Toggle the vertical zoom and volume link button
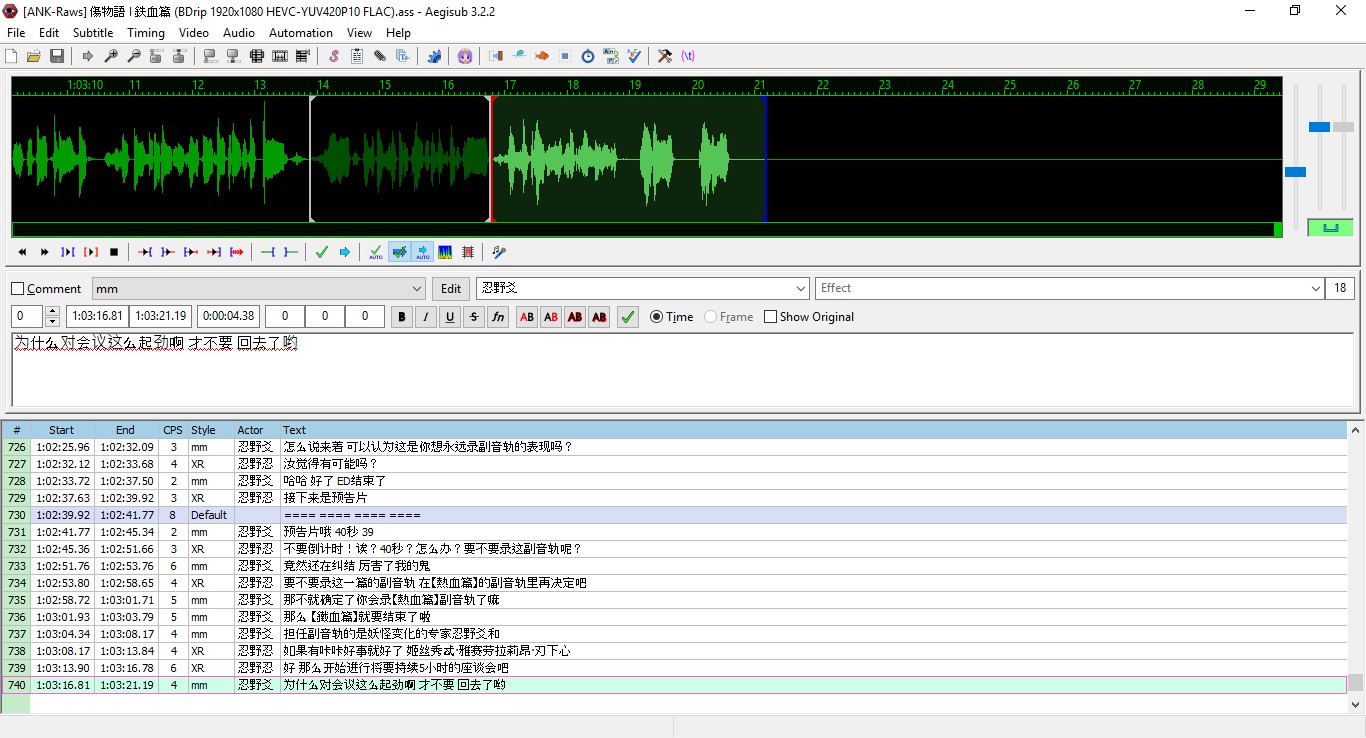Screen dimensions: 1366x738 click(x=1330, y=228)
